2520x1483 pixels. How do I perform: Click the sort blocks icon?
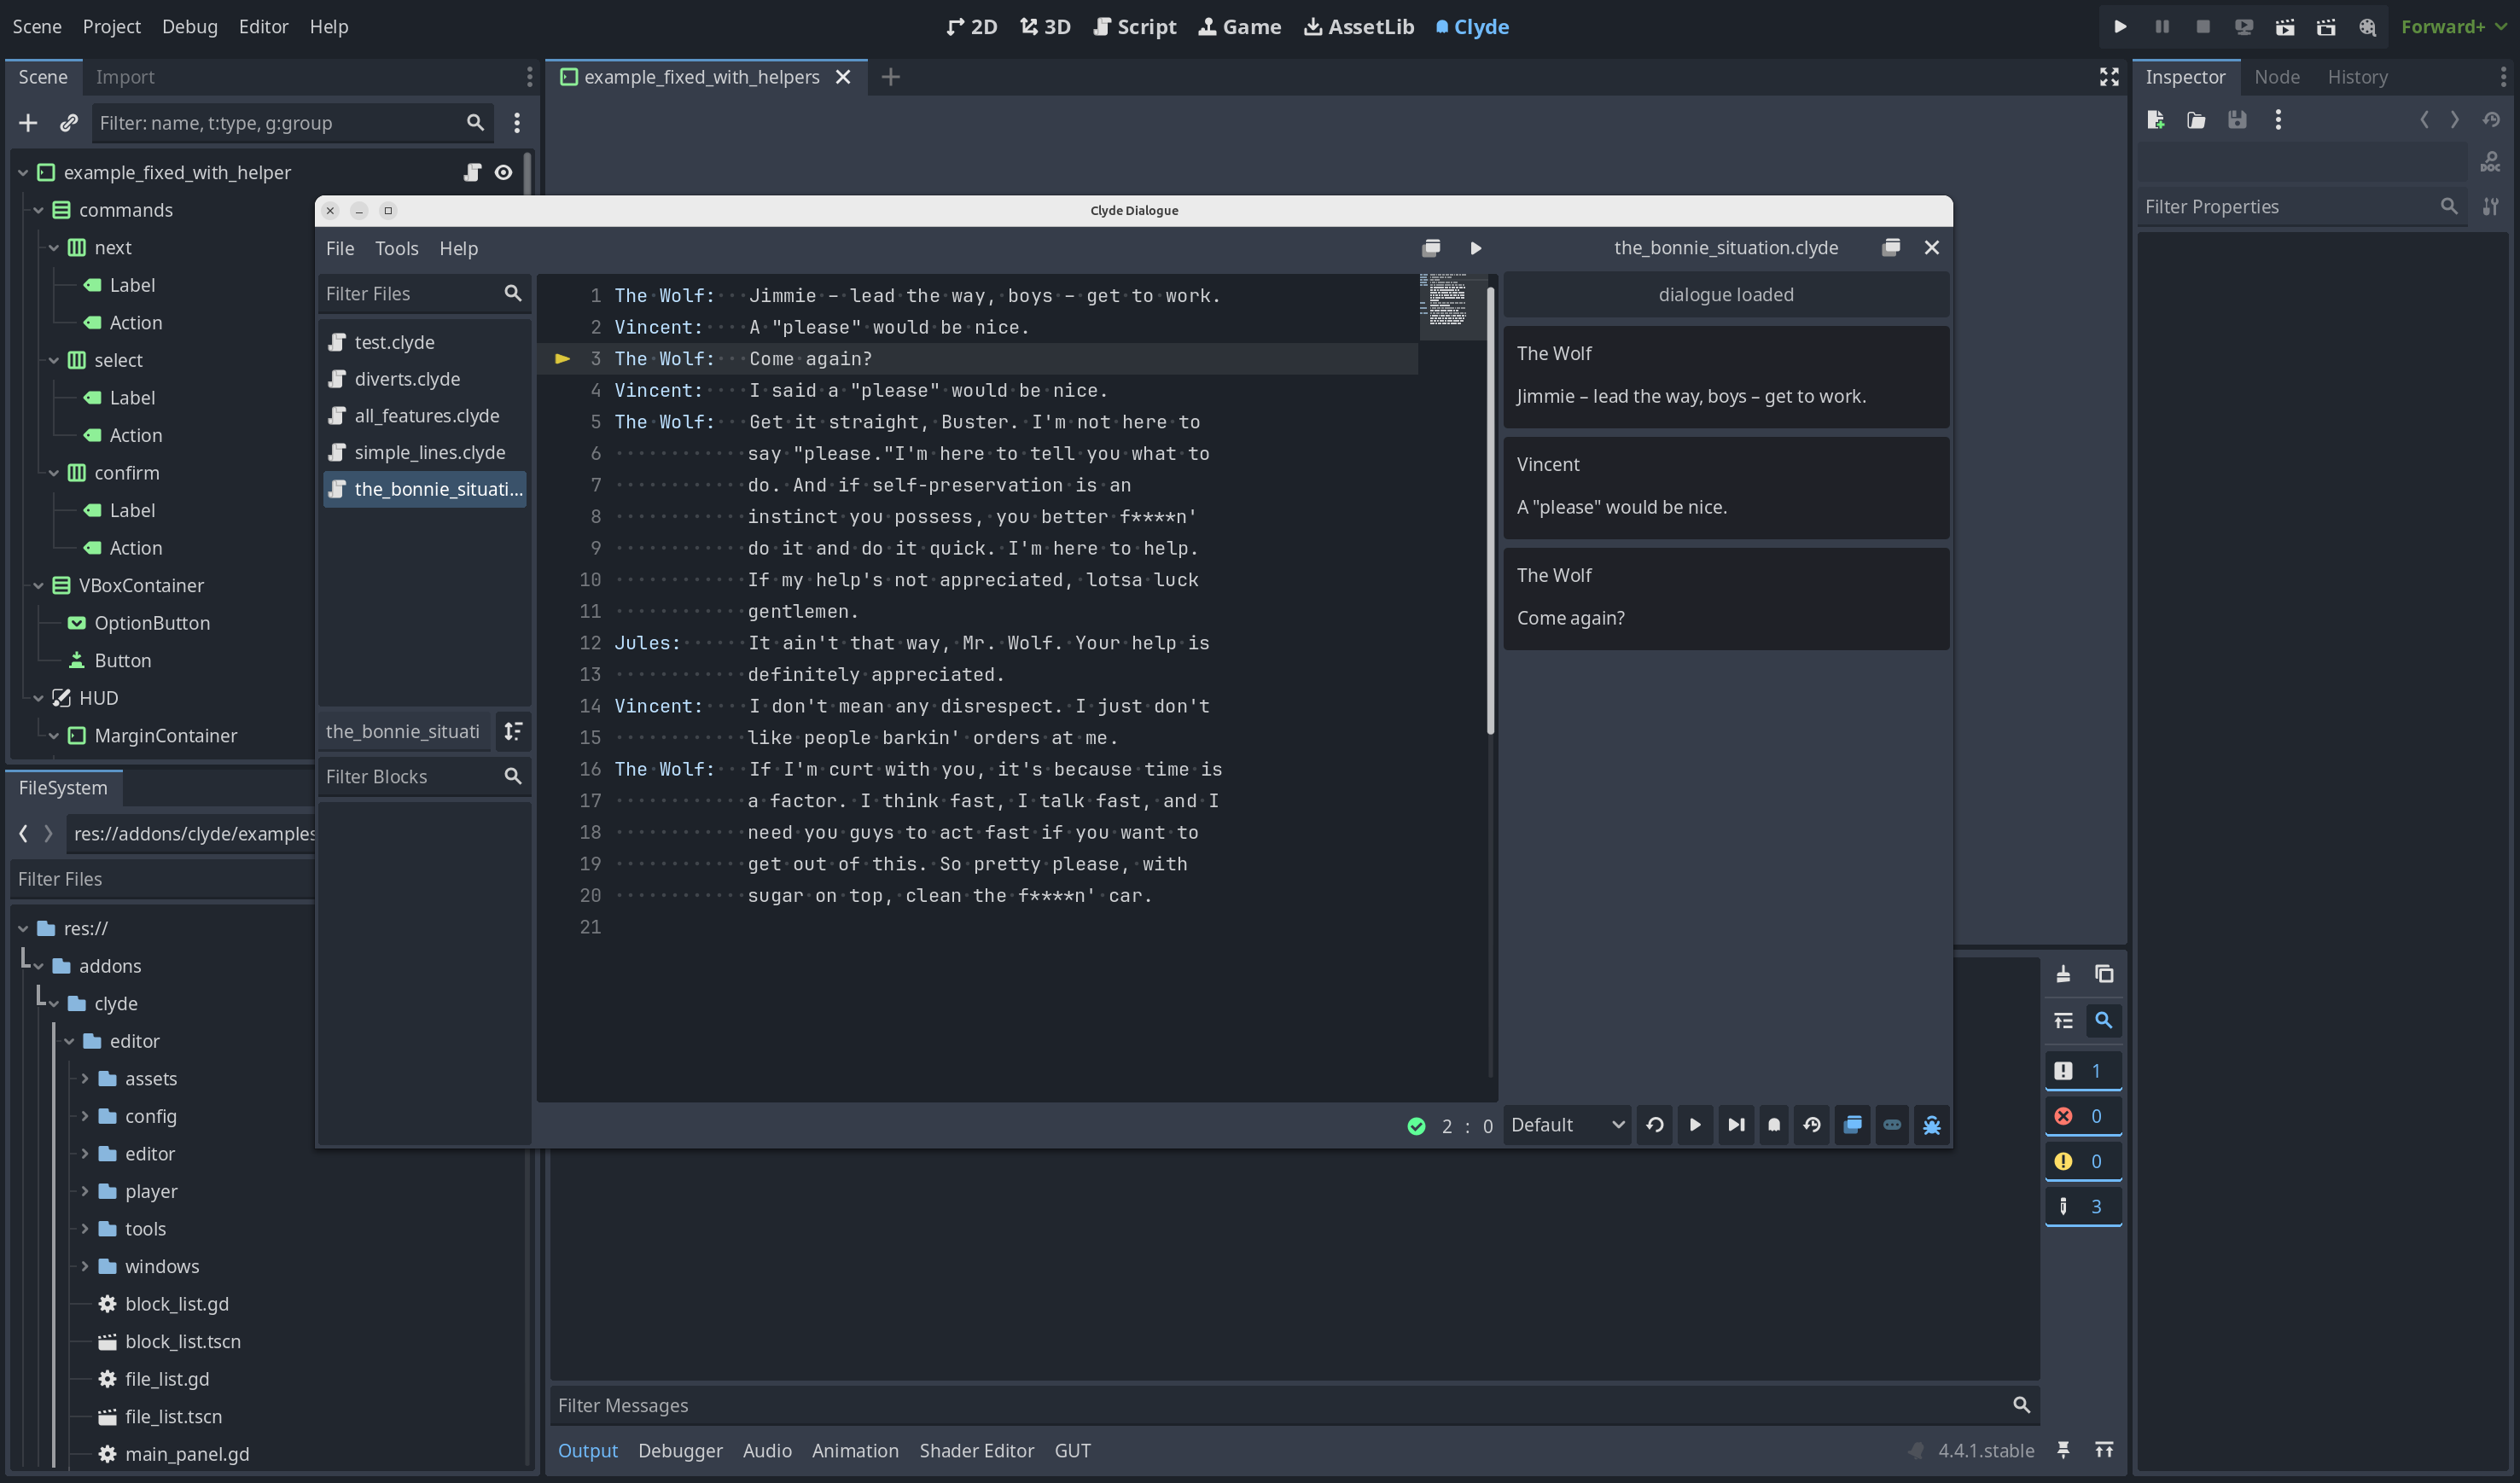pyautogui.click(x=513, y=731)
